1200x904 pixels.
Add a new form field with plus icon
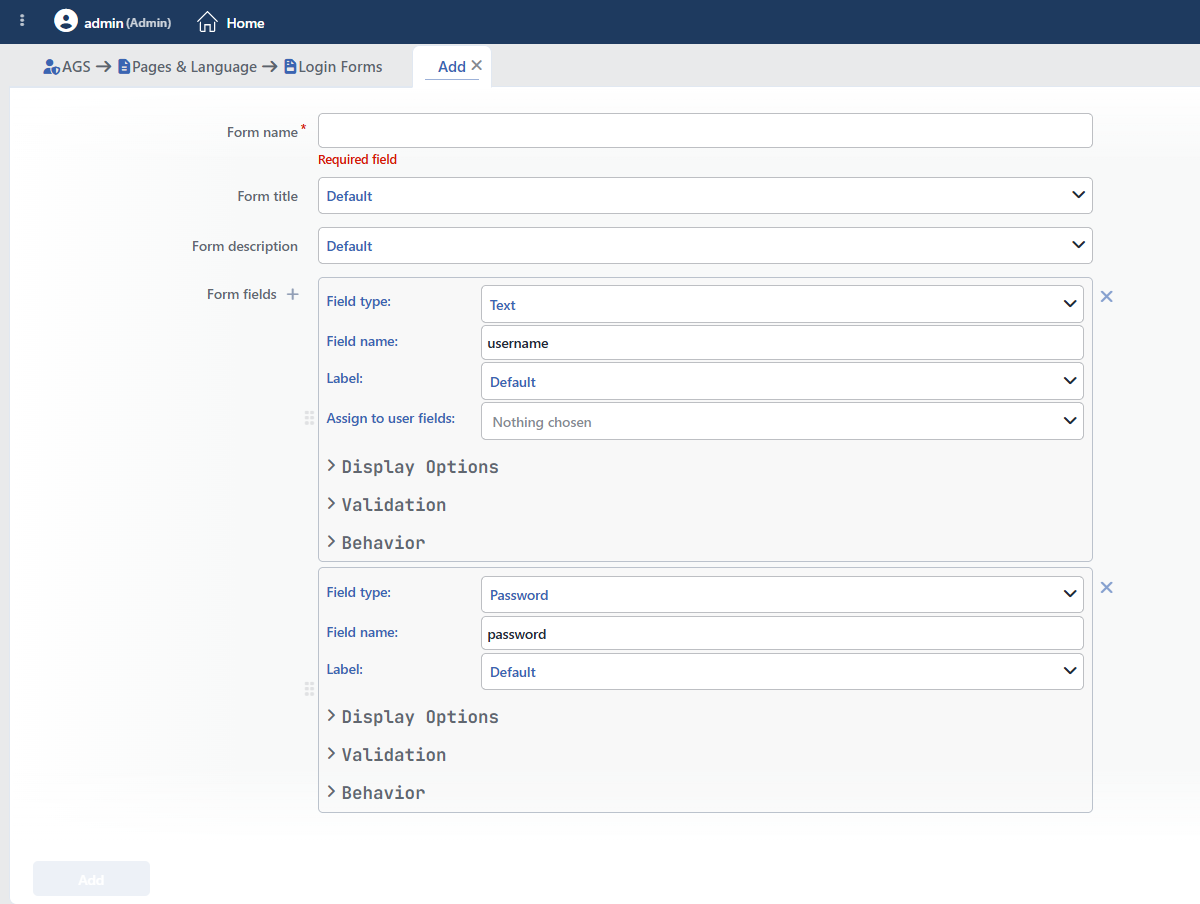tap(293, 294)
